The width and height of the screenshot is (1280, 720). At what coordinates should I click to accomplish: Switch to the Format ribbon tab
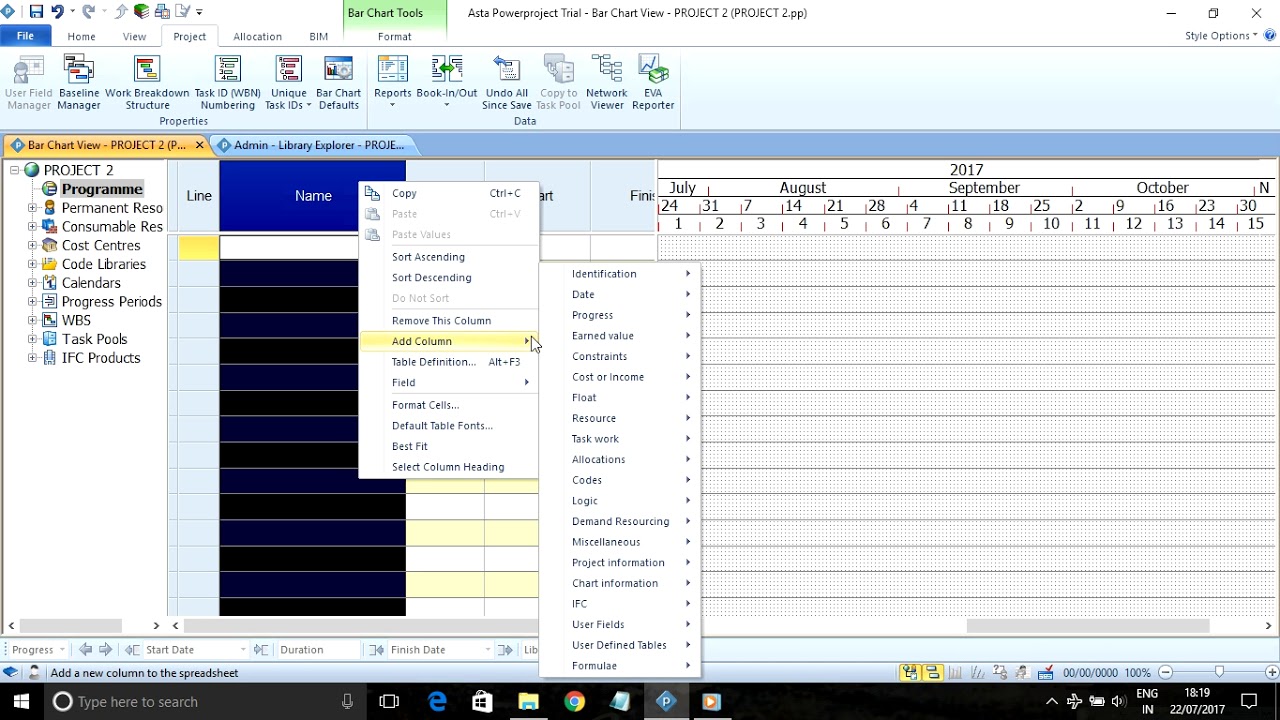point(394,36)
